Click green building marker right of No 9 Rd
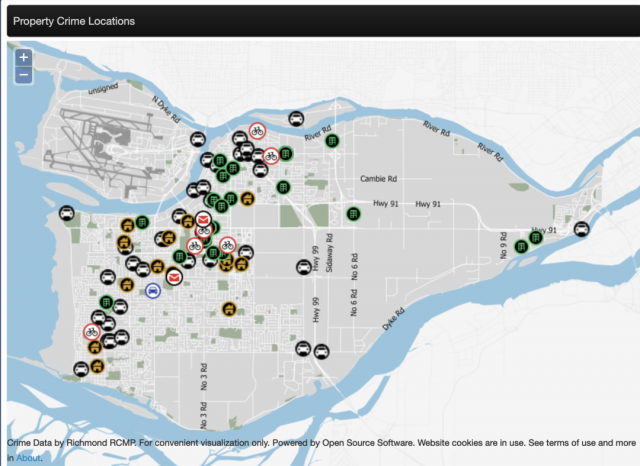 point(520,246)
